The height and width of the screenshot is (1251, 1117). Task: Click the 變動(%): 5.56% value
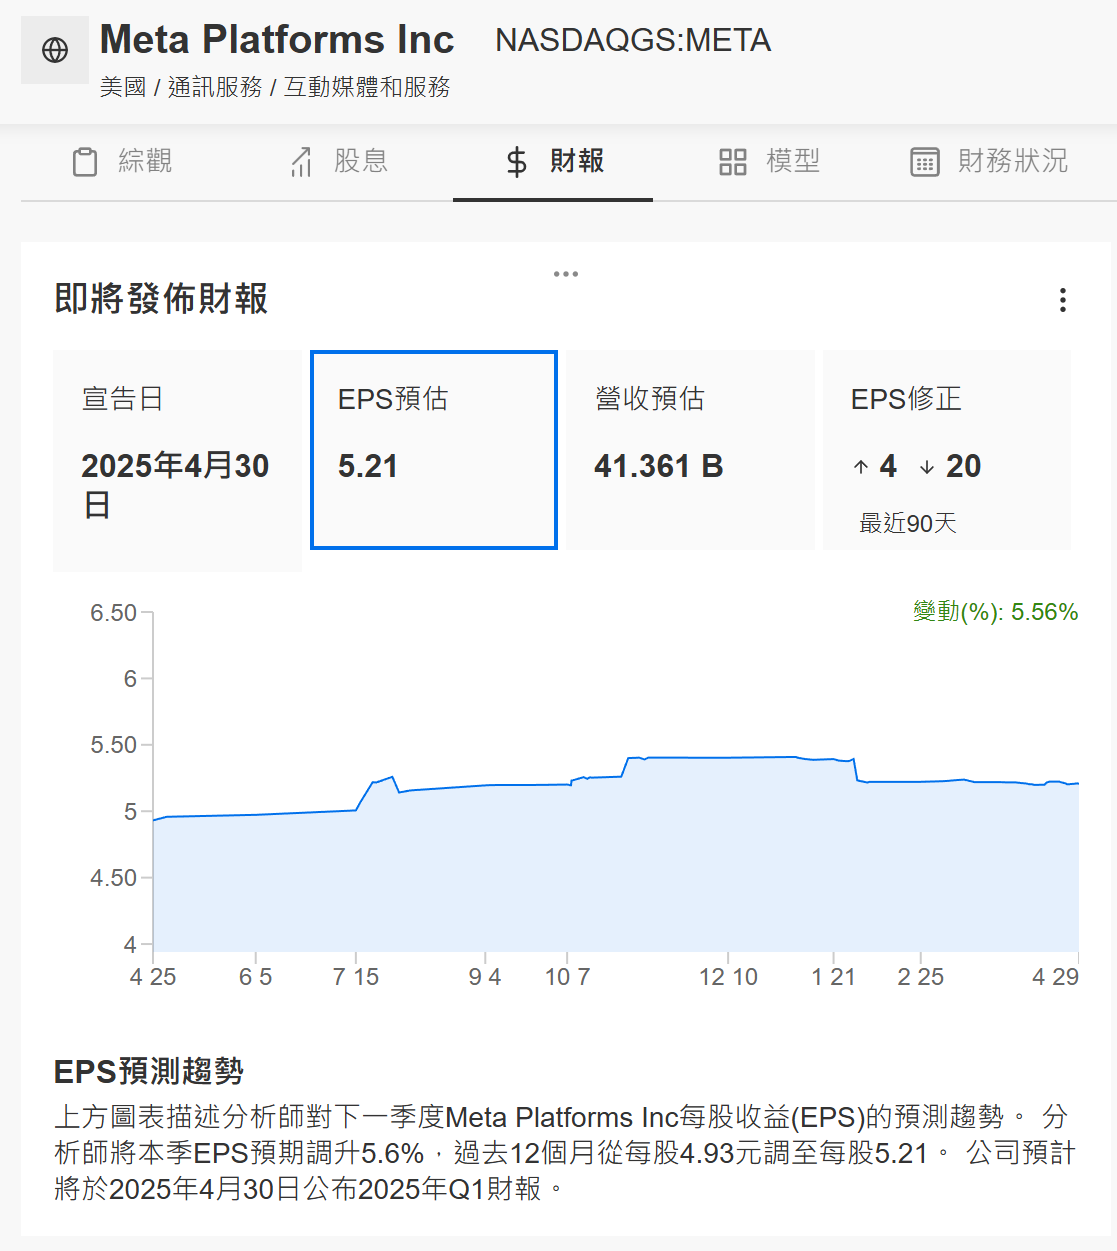coord(995,612)
